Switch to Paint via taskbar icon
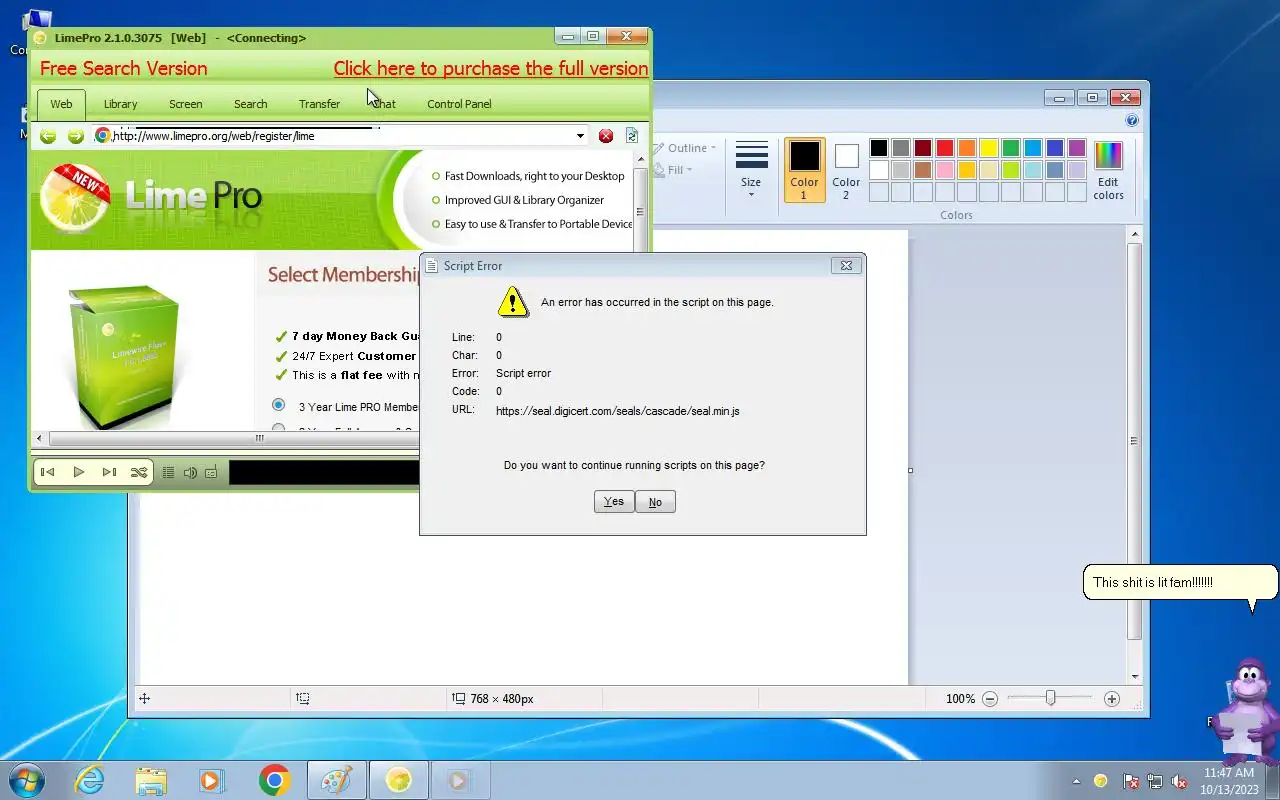Screen dimensions: 1280x800 [336, 780]
